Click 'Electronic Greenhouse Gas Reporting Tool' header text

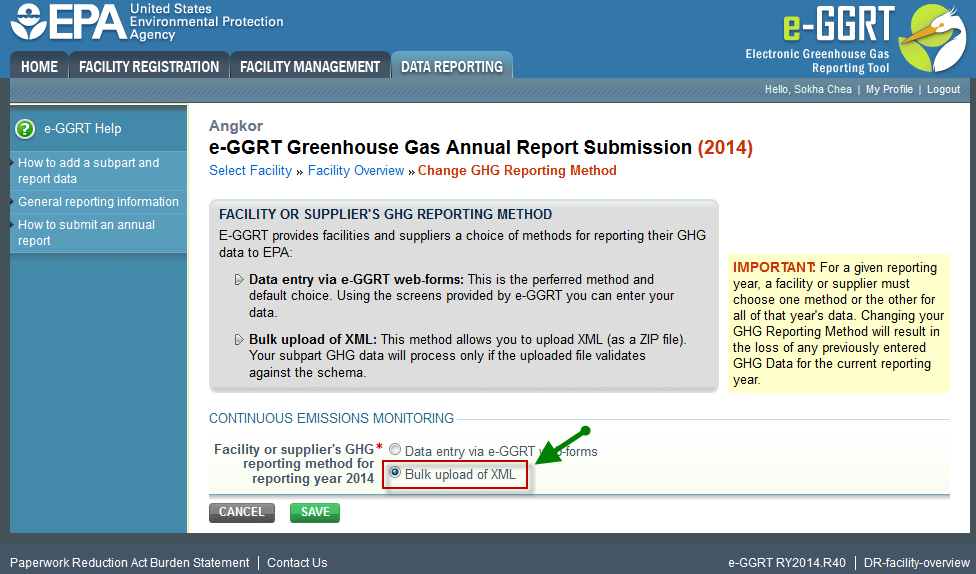click(817, 61)
